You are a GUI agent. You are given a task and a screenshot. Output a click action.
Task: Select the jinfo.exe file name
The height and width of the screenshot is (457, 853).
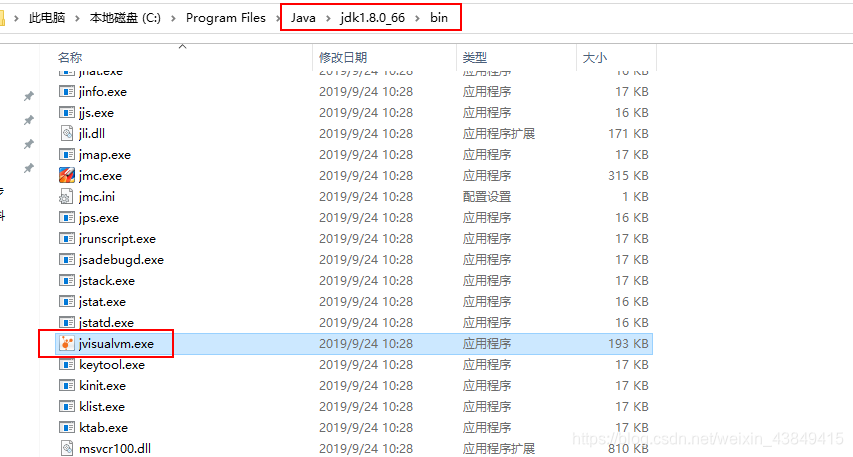(x=103, y=92)
